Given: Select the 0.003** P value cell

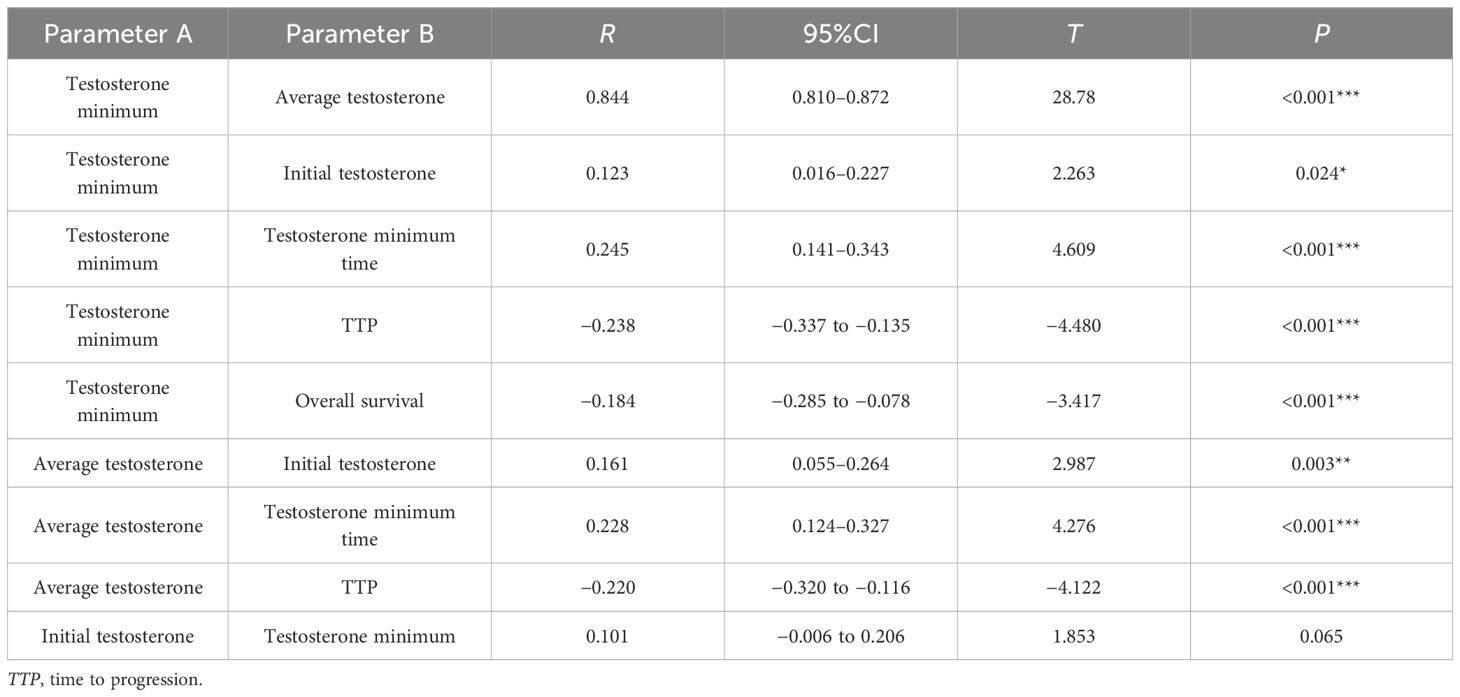Looking at the screenshot, I should 1322,463.
